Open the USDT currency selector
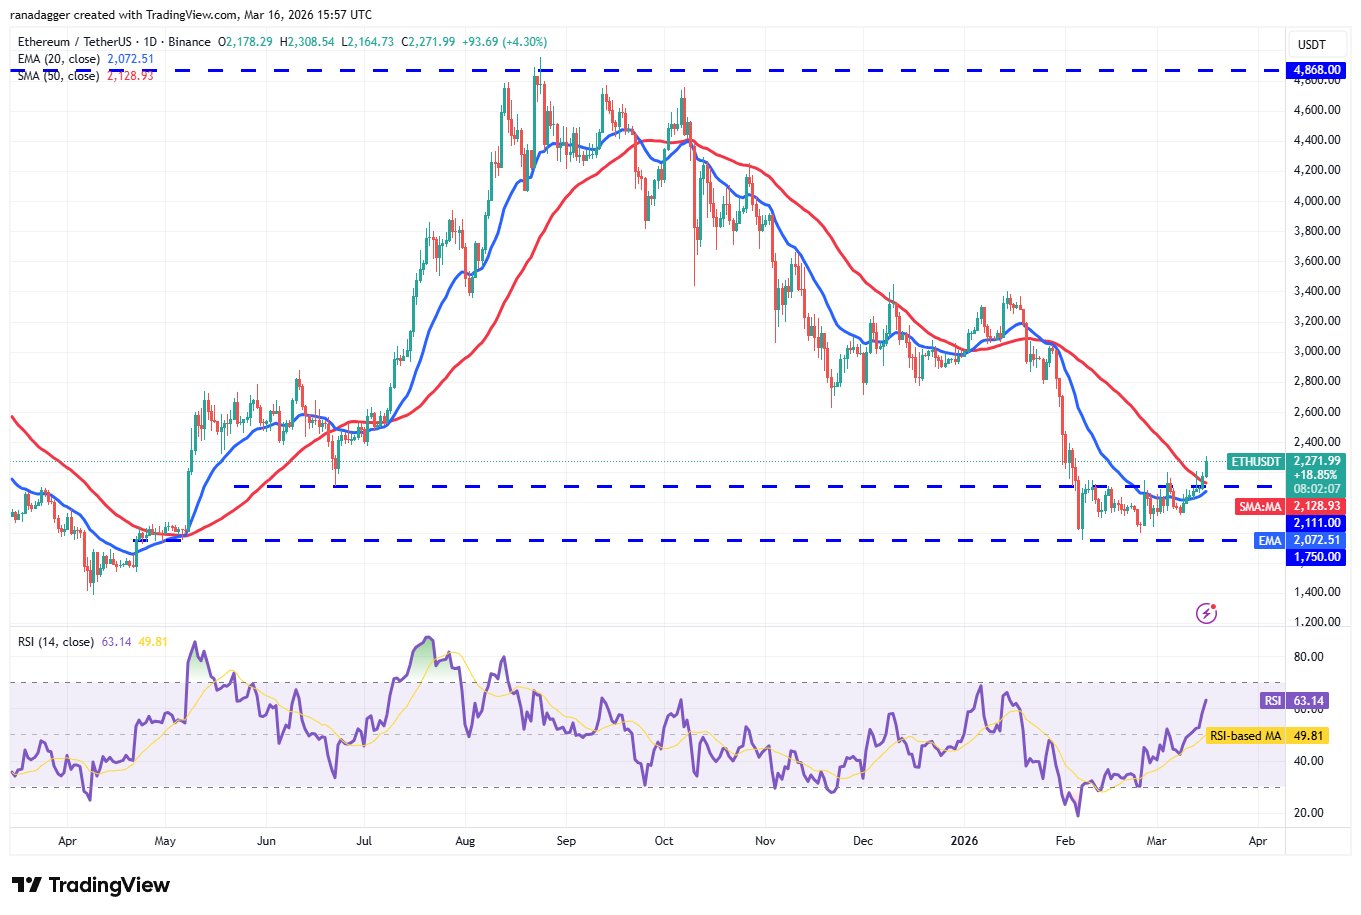1361x915 pixels. coord(1311,44)
